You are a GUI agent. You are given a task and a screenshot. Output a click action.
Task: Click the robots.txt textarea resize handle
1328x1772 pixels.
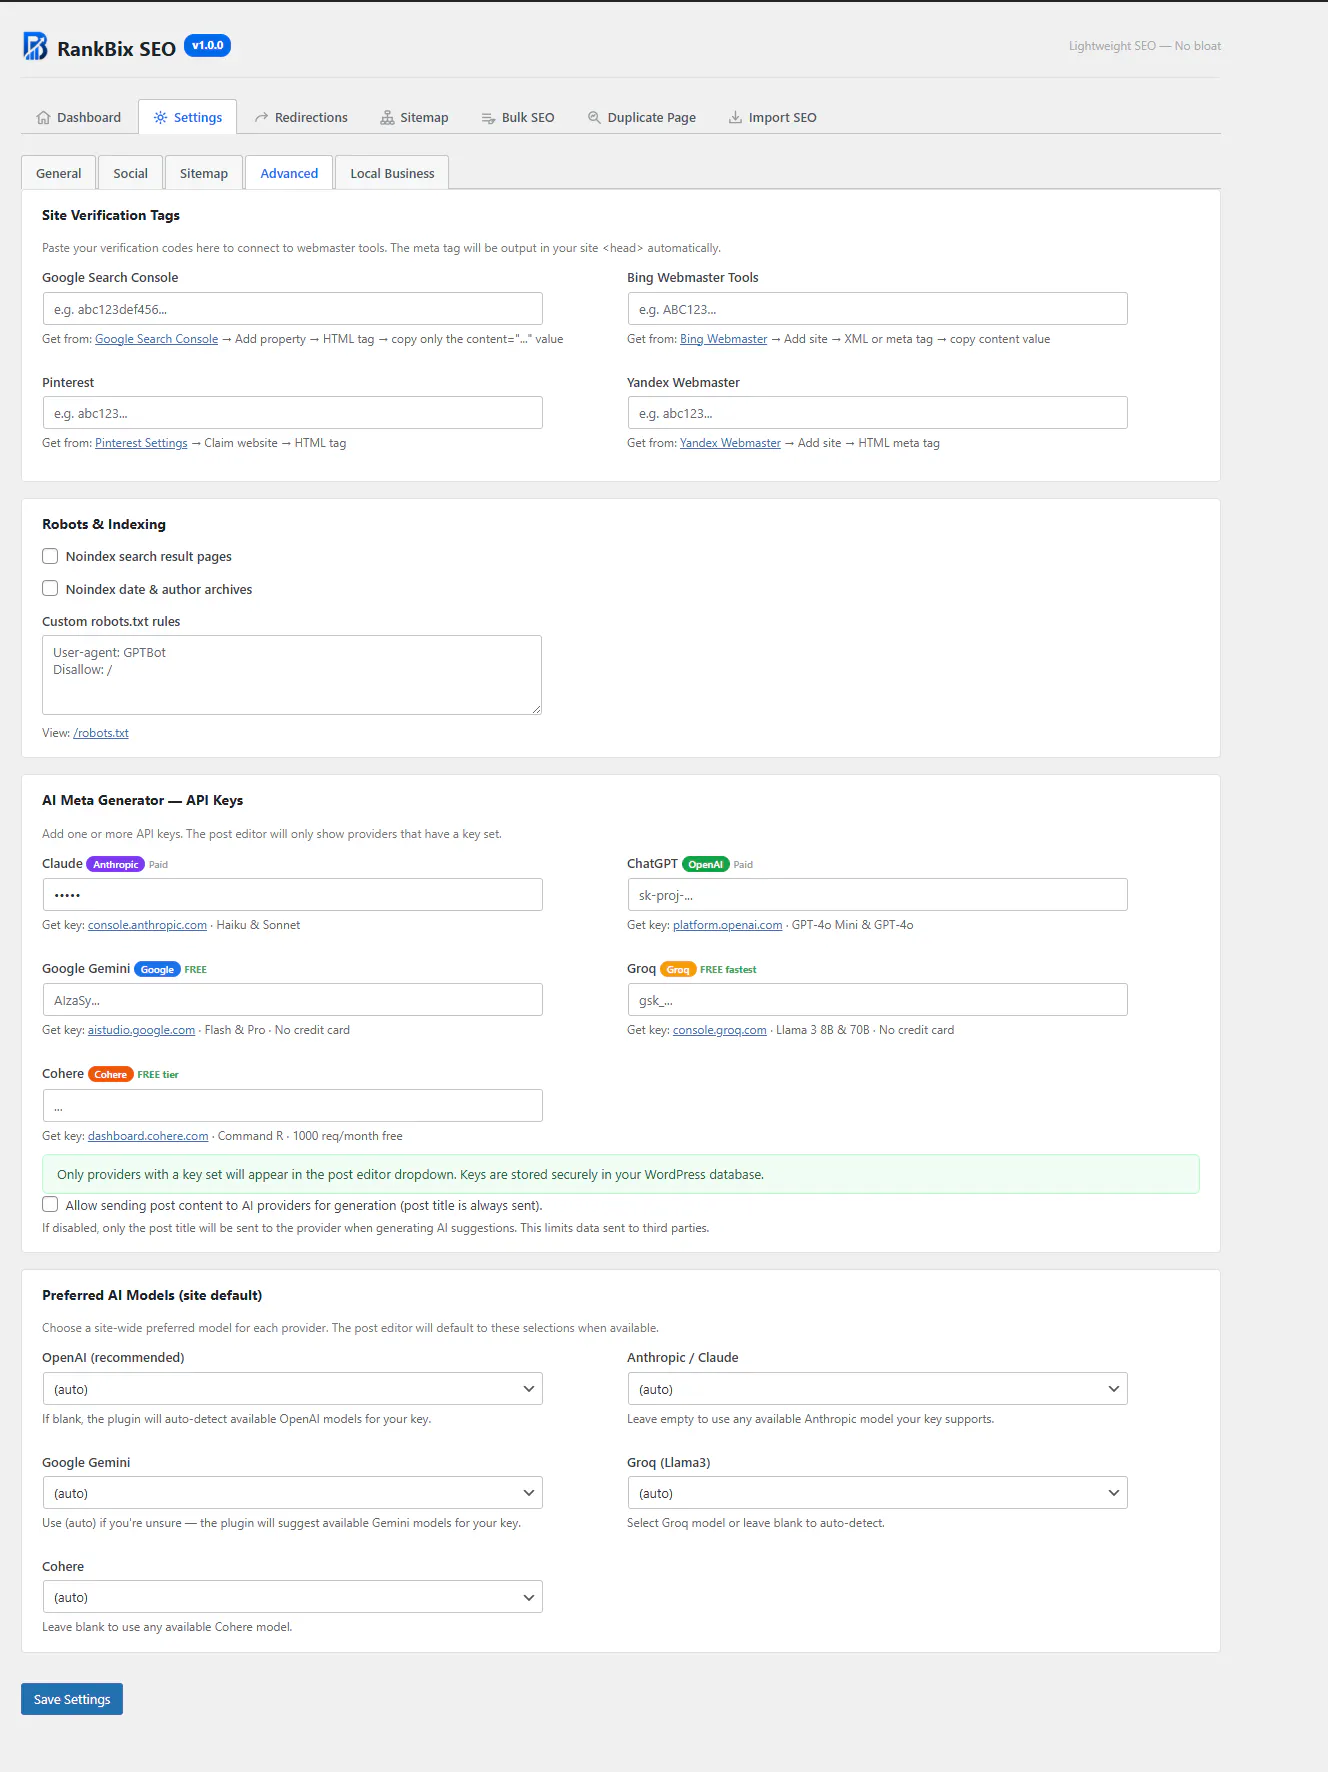(x=536, y=709)
